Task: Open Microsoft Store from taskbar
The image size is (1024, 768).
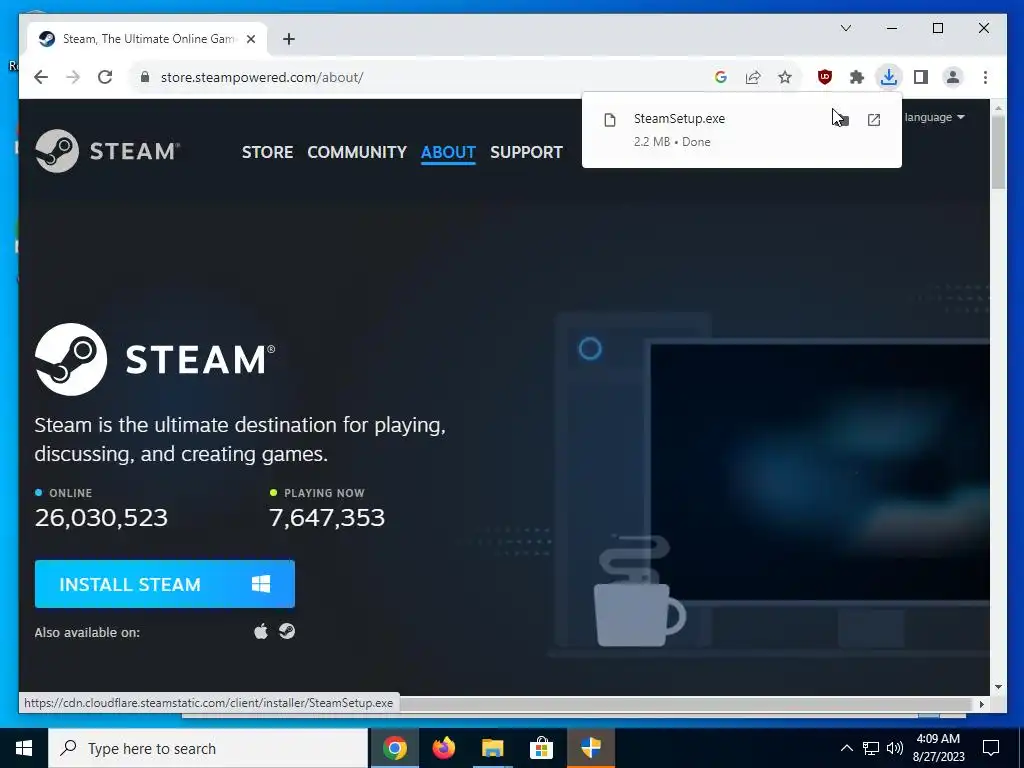Action: [541, 748]
